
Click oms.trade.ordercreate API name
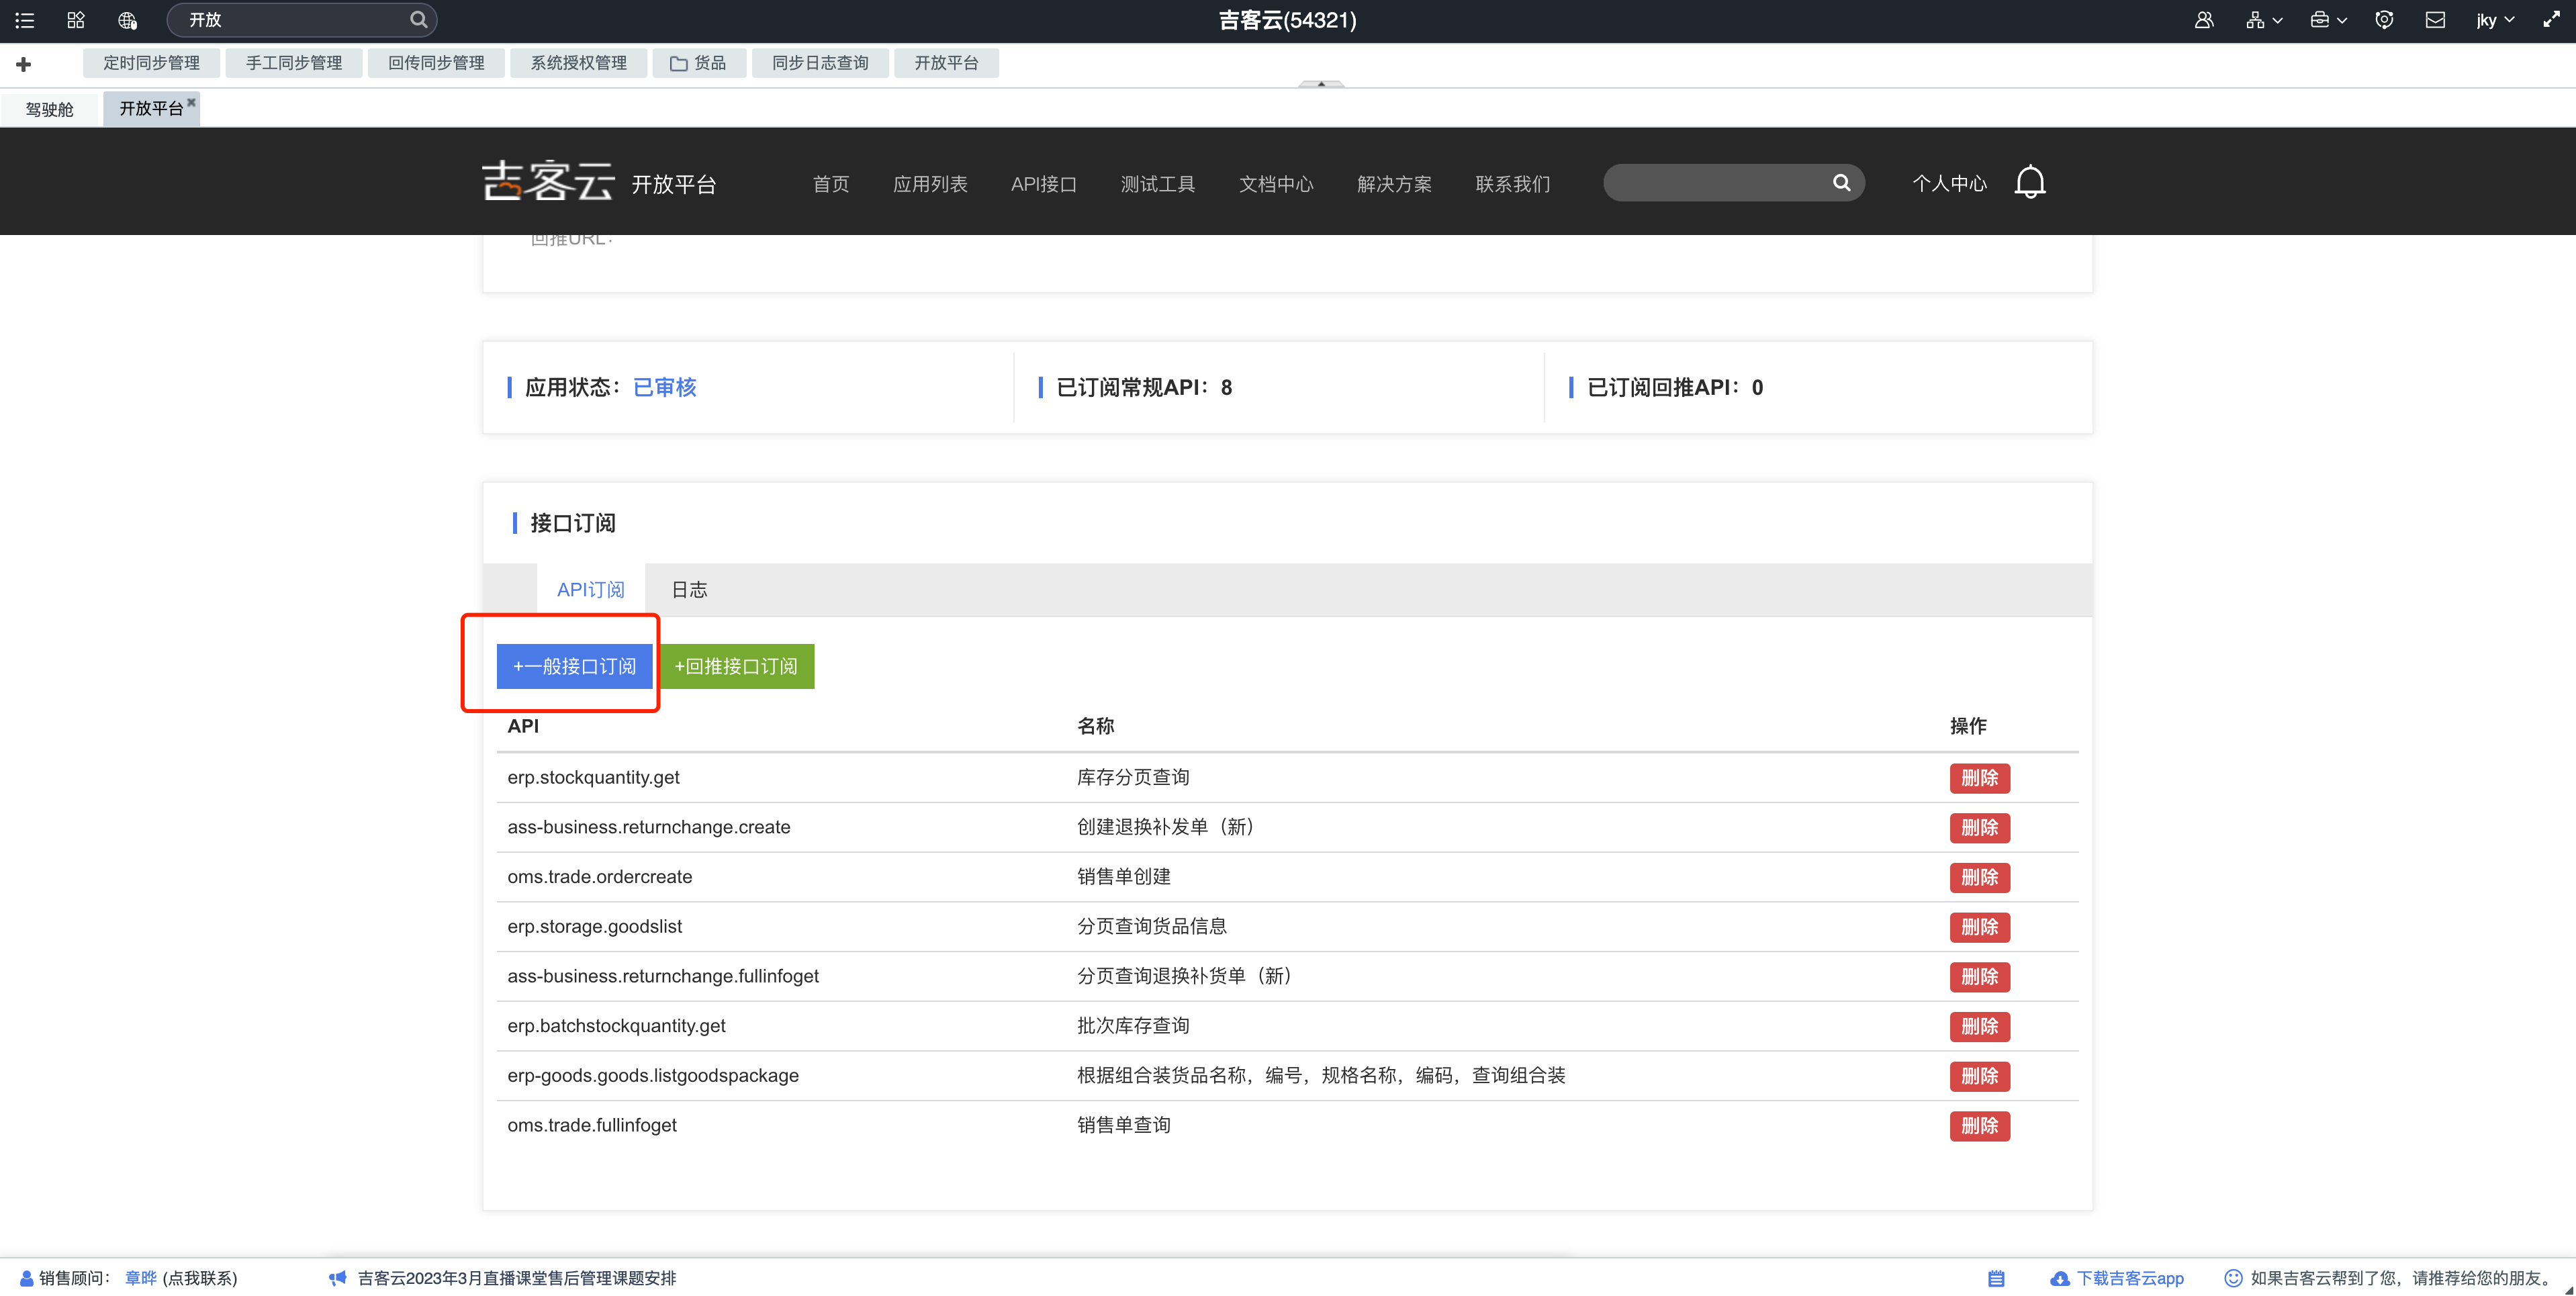point(600,877)
